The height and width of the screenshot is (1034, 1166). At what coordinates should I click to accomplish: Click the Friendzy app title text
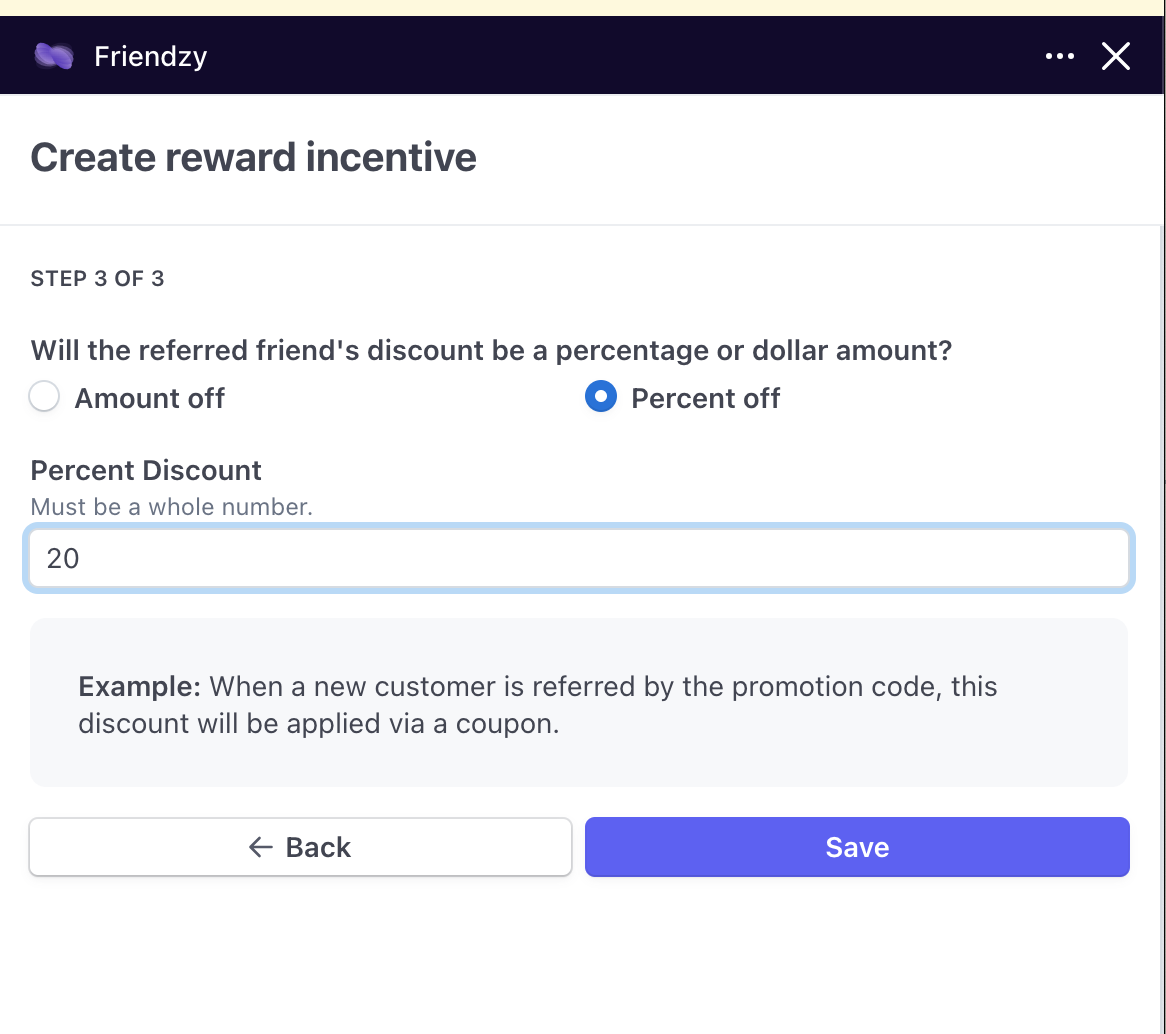pos(150,56)
